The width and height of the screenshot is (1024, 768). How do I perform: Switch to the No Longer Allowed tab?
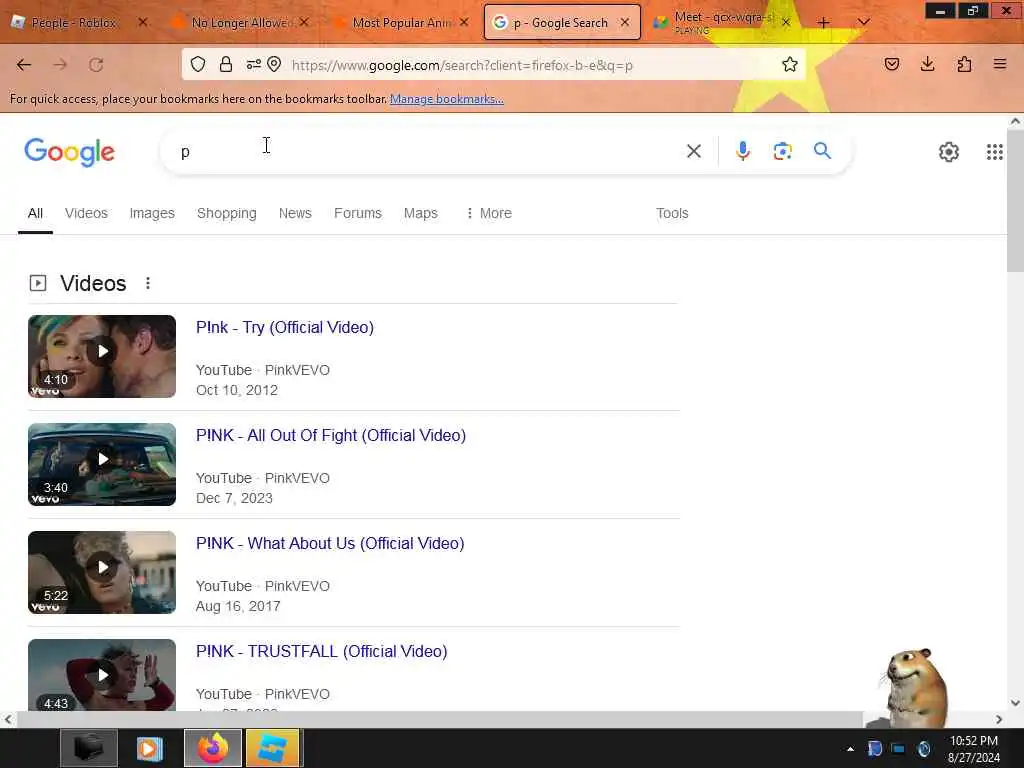point(240,23)
